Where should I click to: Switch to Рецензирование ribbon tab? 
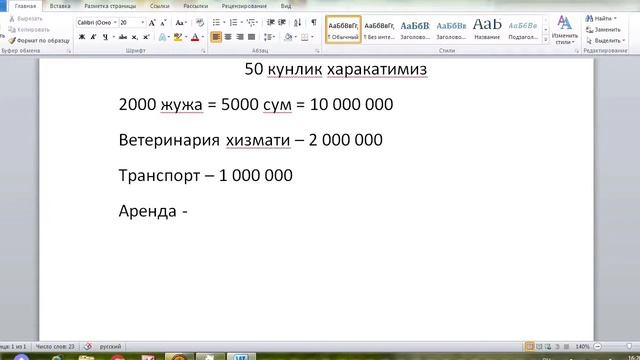click(244, 6)
